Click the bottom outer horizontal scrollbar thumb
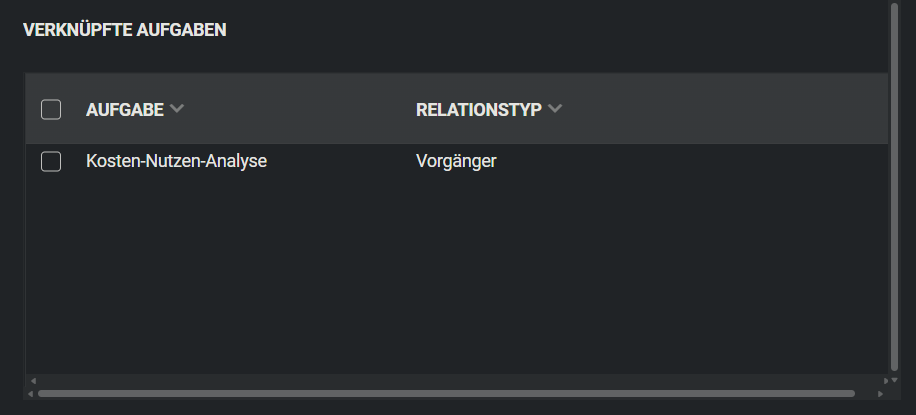The height and width of the screenshot is (415, 916). [x=445, y=394]
